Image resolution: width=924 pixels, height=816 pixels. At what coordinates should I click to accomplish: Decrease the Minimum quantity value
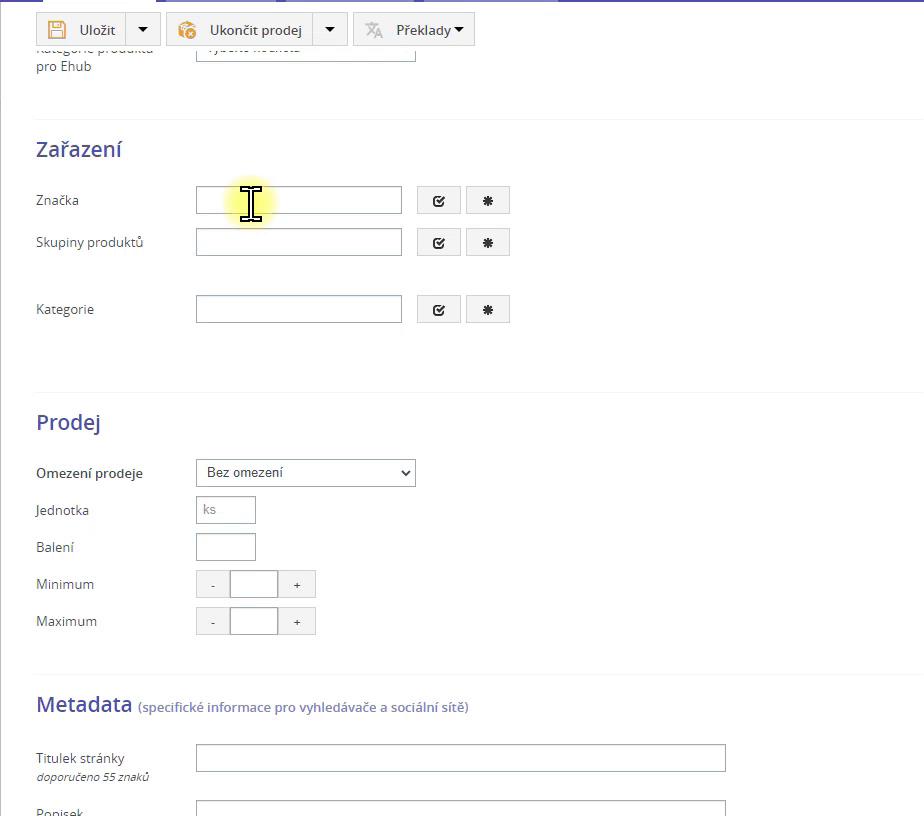click(213, 585)
